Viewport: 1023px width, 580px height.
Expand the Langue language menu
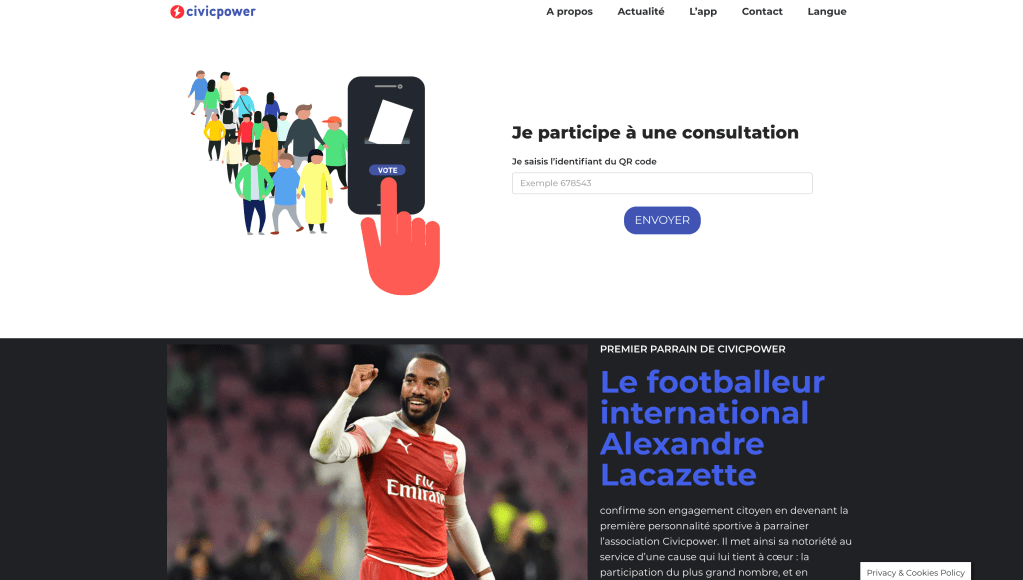tap(827, 11)
